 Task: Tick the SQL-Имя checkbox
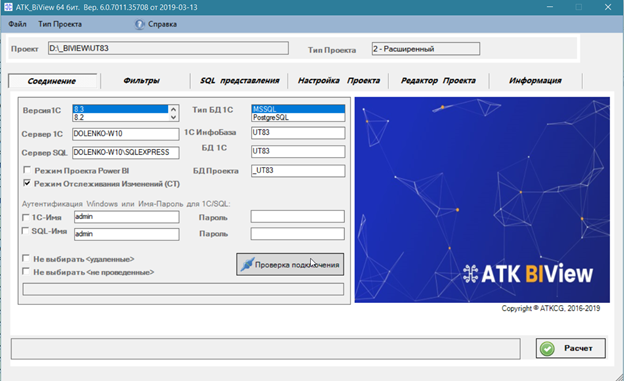pyautogui.click(x=25, y=231)
